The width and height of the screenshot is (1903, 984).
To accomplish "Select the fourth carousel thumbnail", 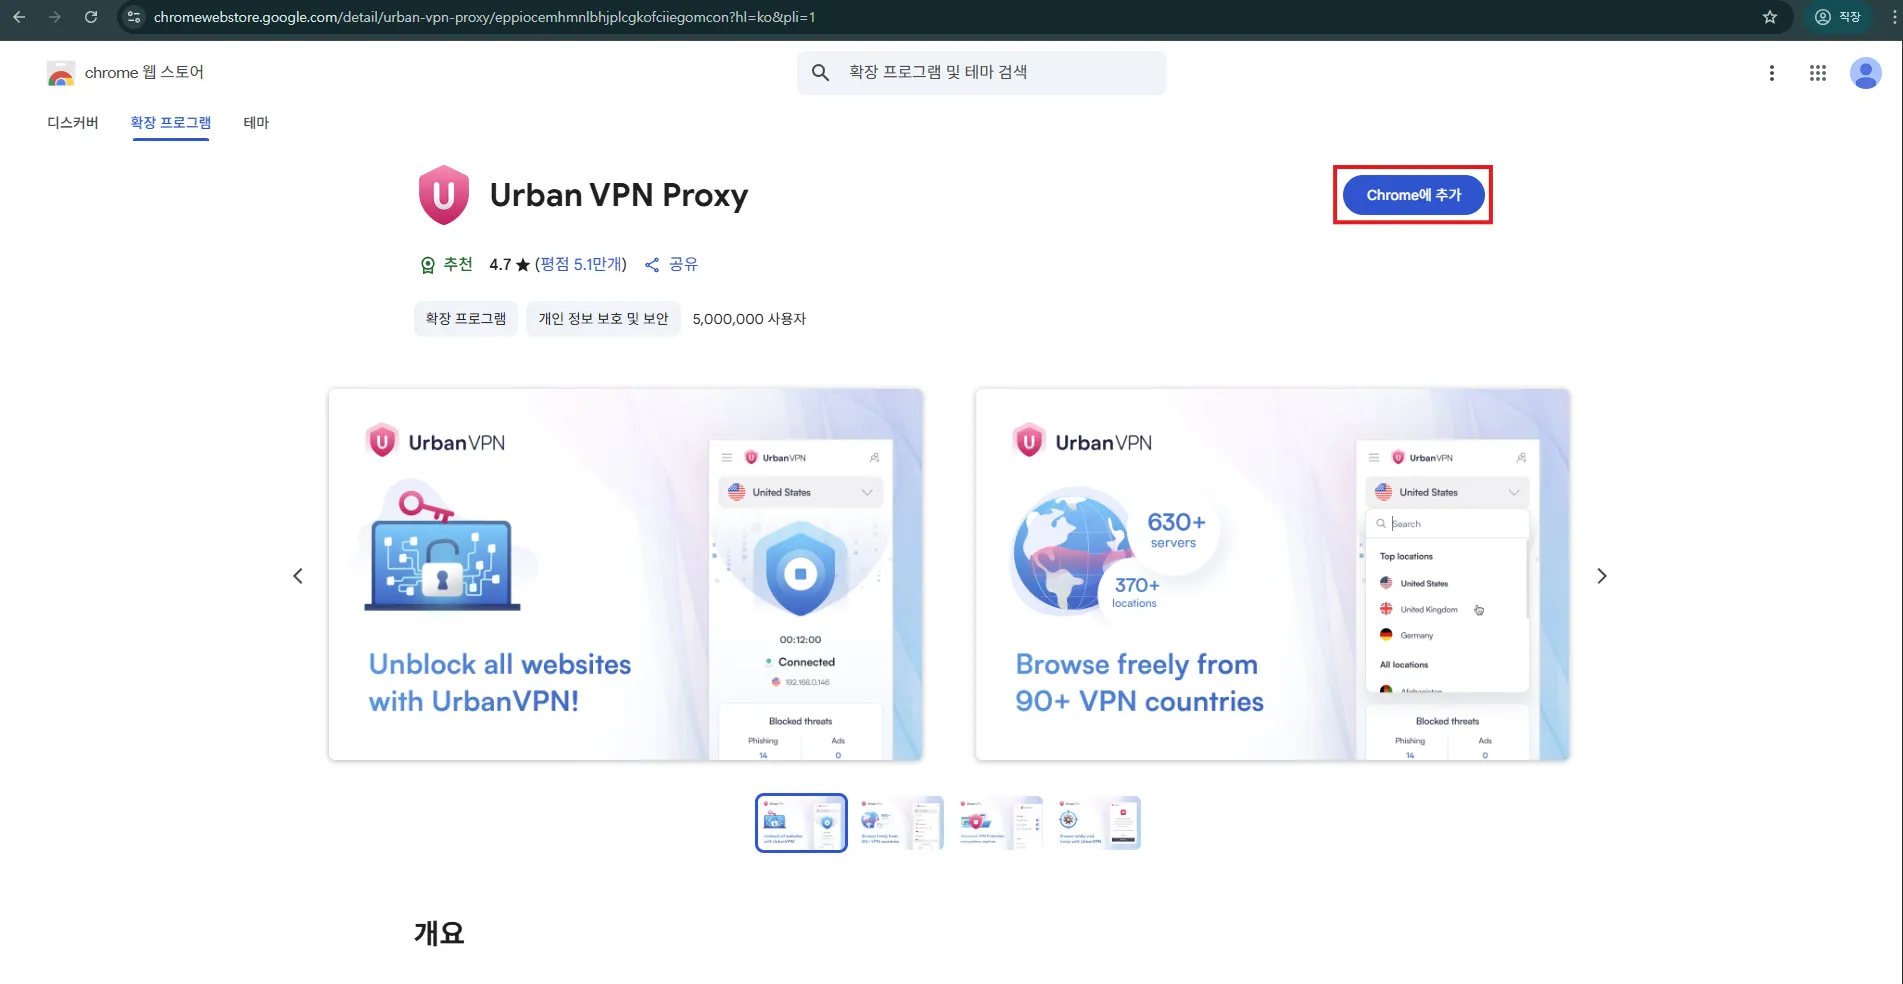I will pyautogui.click(x=1098, y=823).
